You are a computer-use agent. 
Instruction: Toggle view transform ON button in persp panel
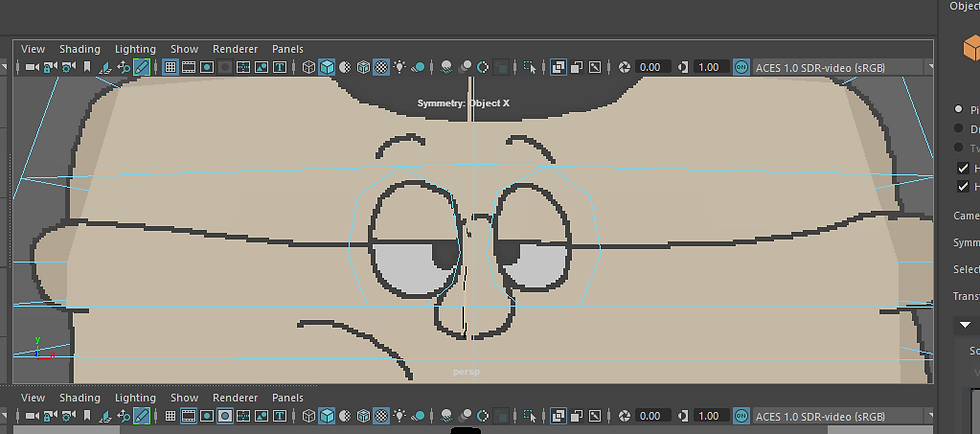tap(741, 67)
